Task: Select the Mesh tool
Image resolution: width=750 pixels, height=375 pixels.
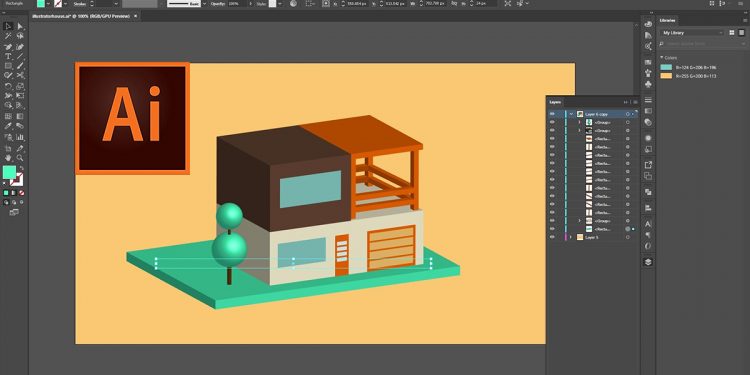Action: tap(8, 116)
